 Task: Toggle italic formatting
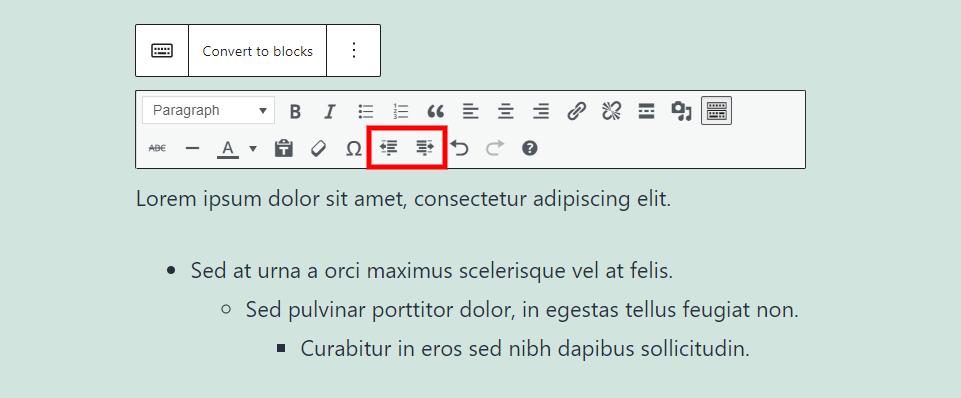click(330, 112)
